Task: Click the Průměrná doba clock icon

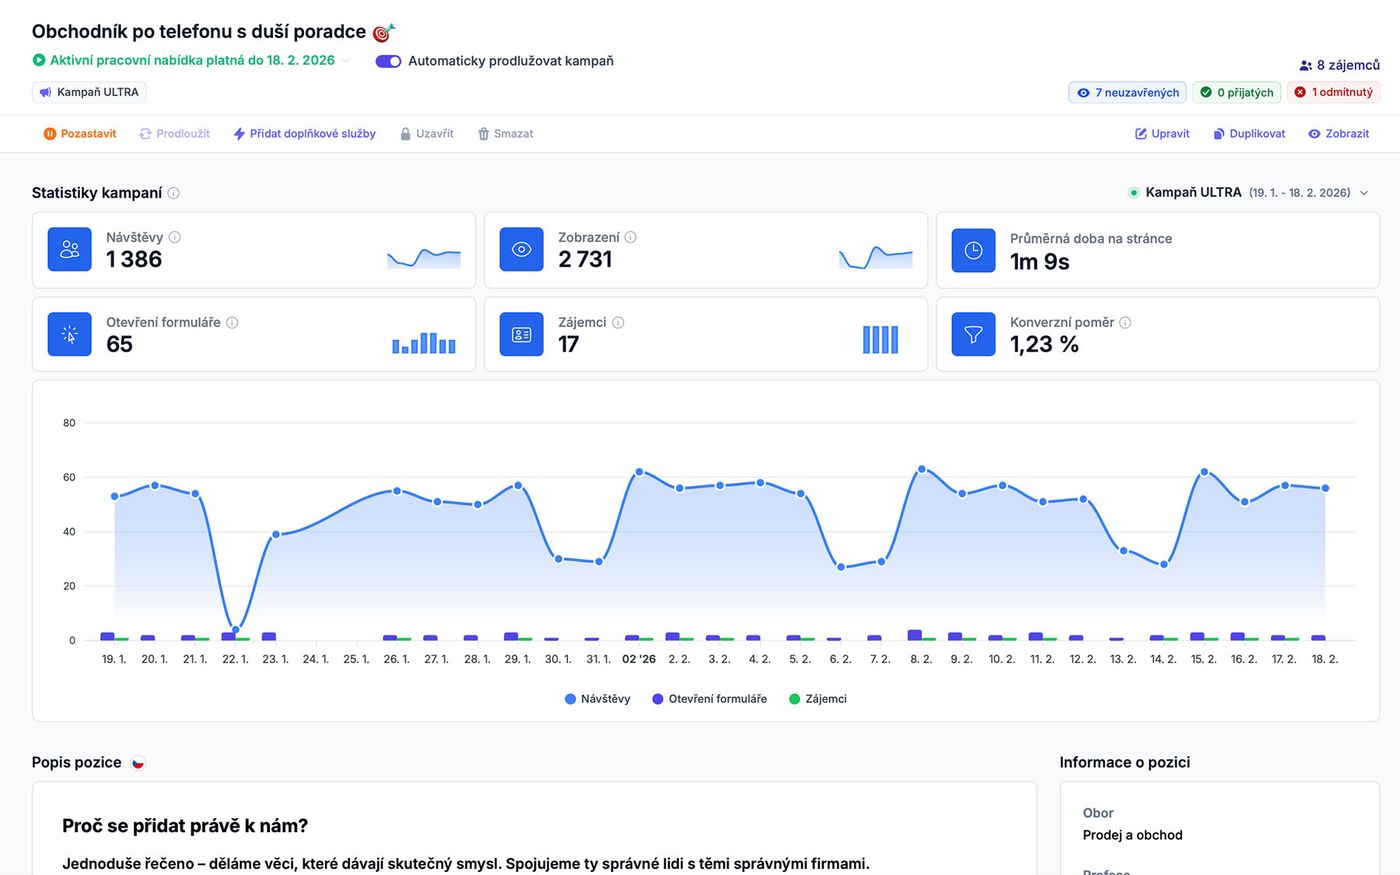Action: pos(973,250)
